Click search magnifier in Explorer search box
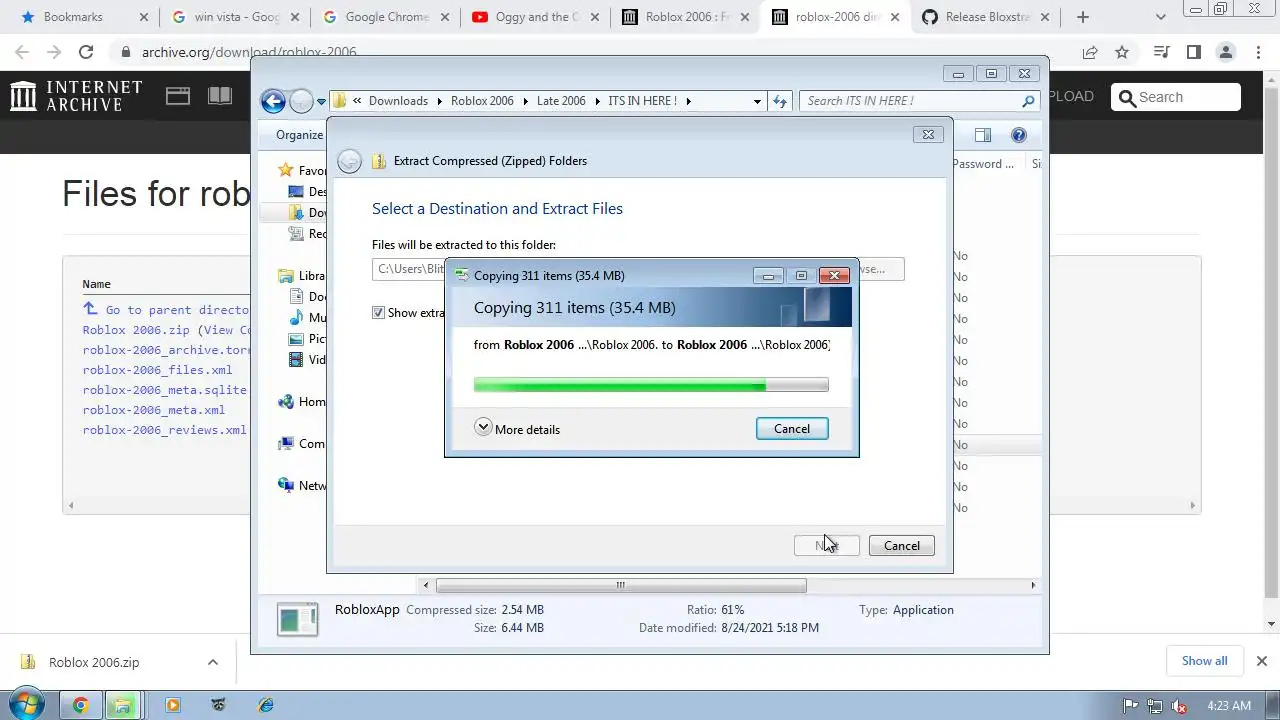Viewport: 1280px width, 720px height. (1028, 101)
